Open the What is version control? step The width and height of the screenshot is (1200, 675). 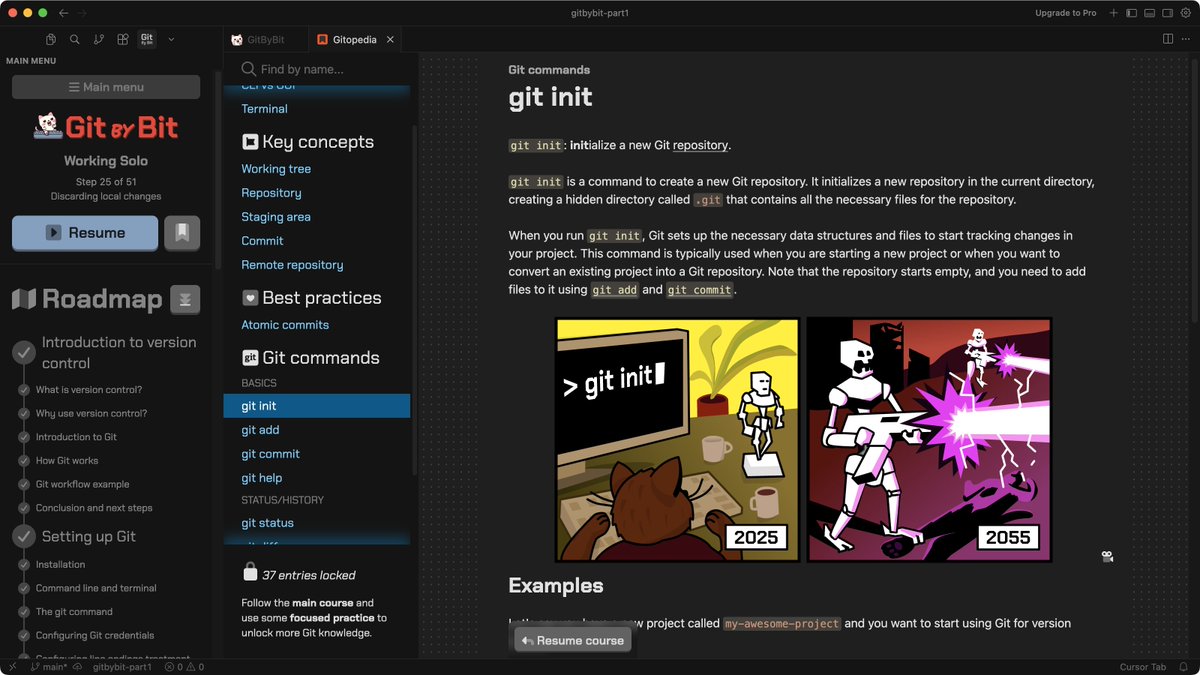(89, 390)
